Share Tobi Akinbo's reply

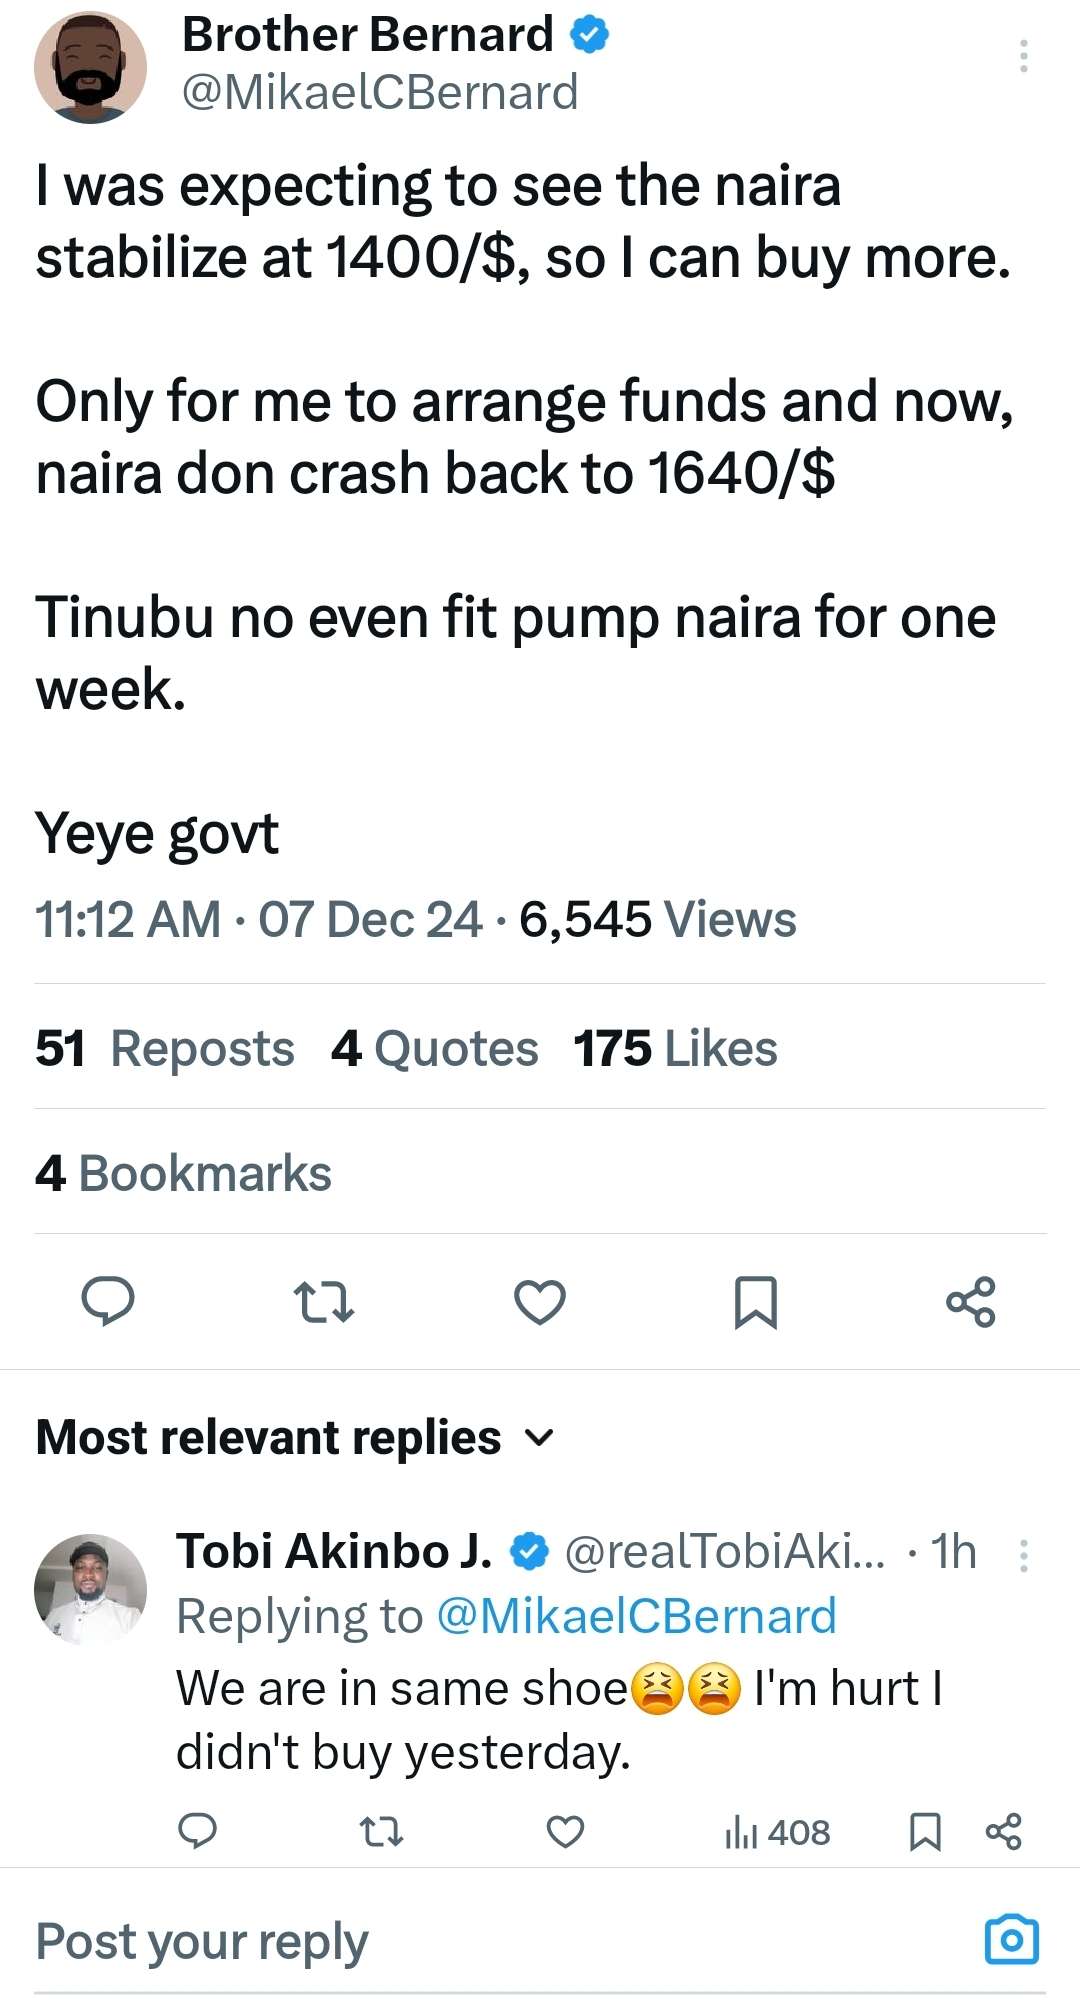pyautogui.click(x=1003, y=1831)
